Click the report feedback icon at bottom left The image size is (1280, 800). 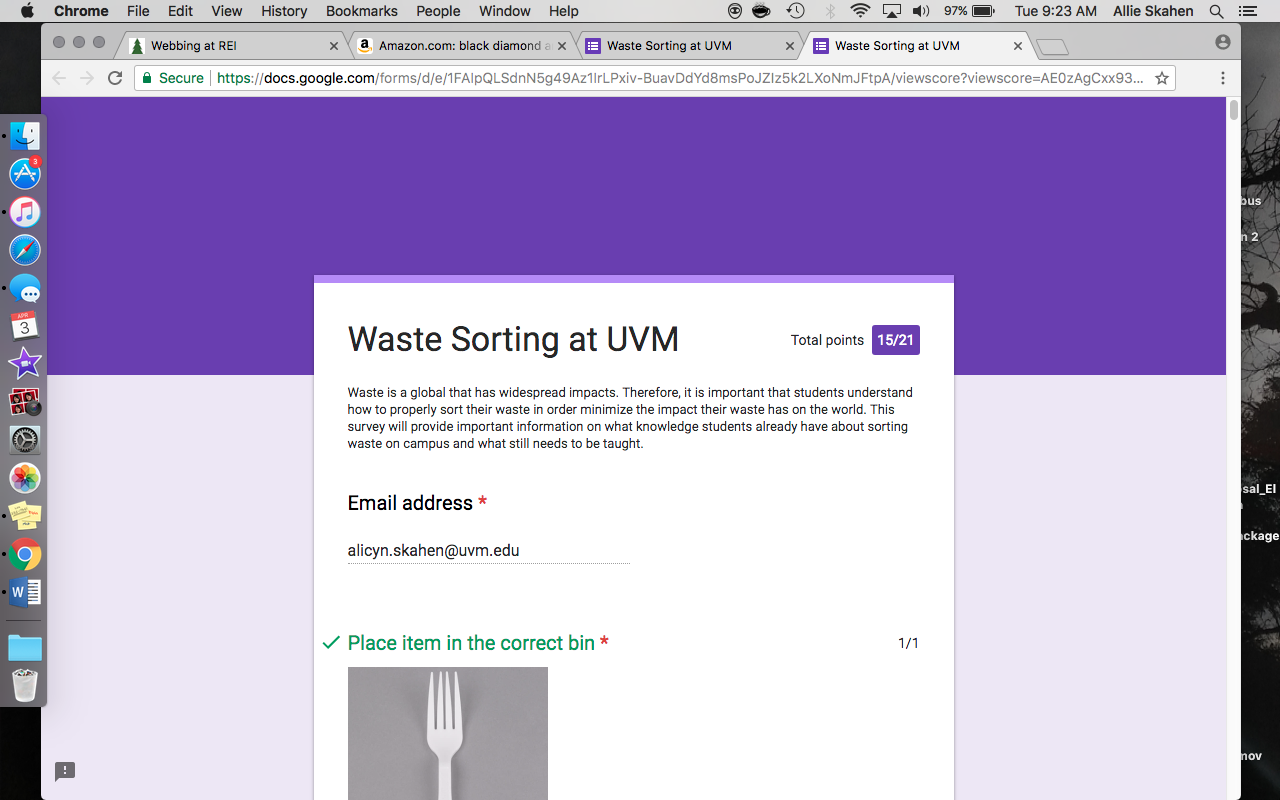[65, 771]
